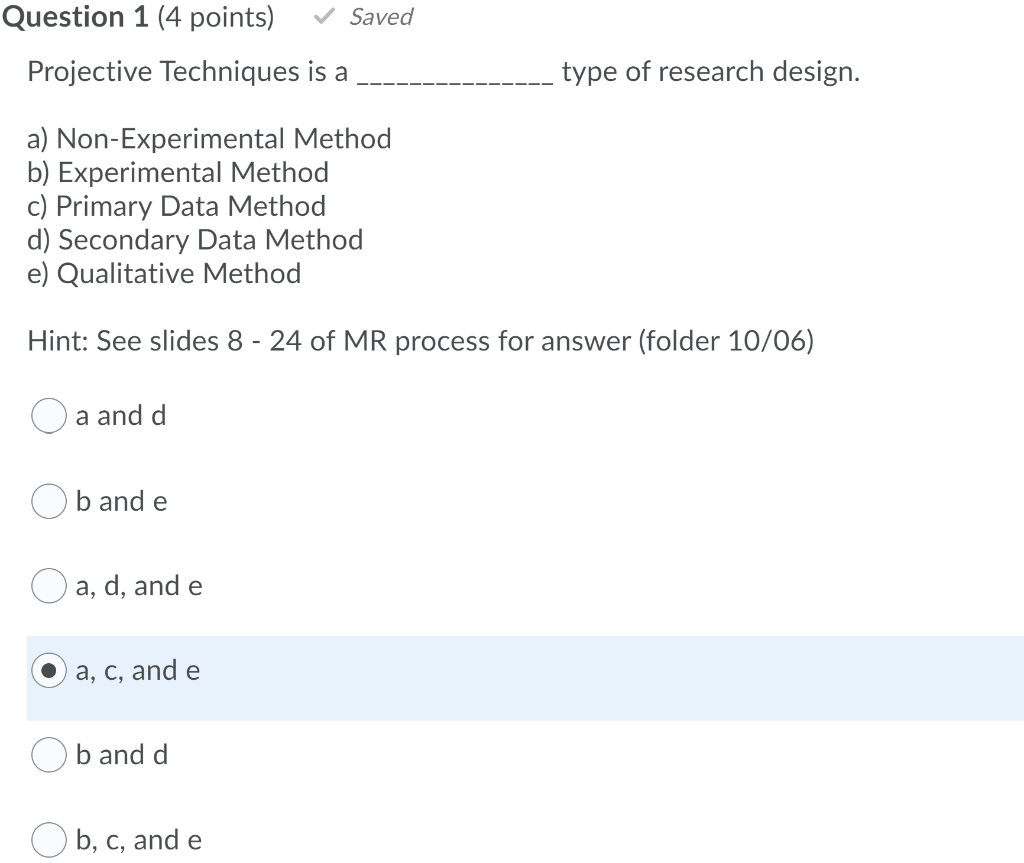This screenshot has width=1024, height=863.
Task: Select the "b, c, and e" option
Action: (48, 840)
